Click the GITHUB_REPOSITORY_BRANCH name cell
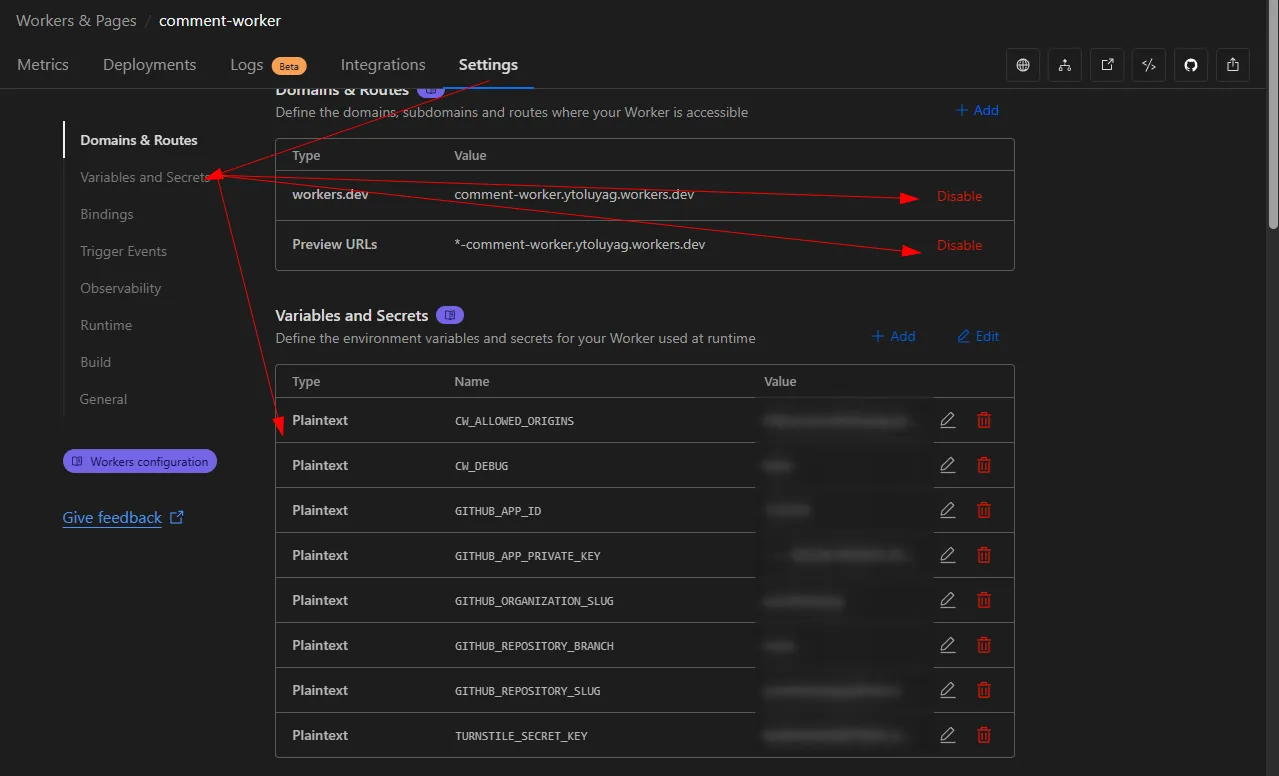 (x=534, y=646)
